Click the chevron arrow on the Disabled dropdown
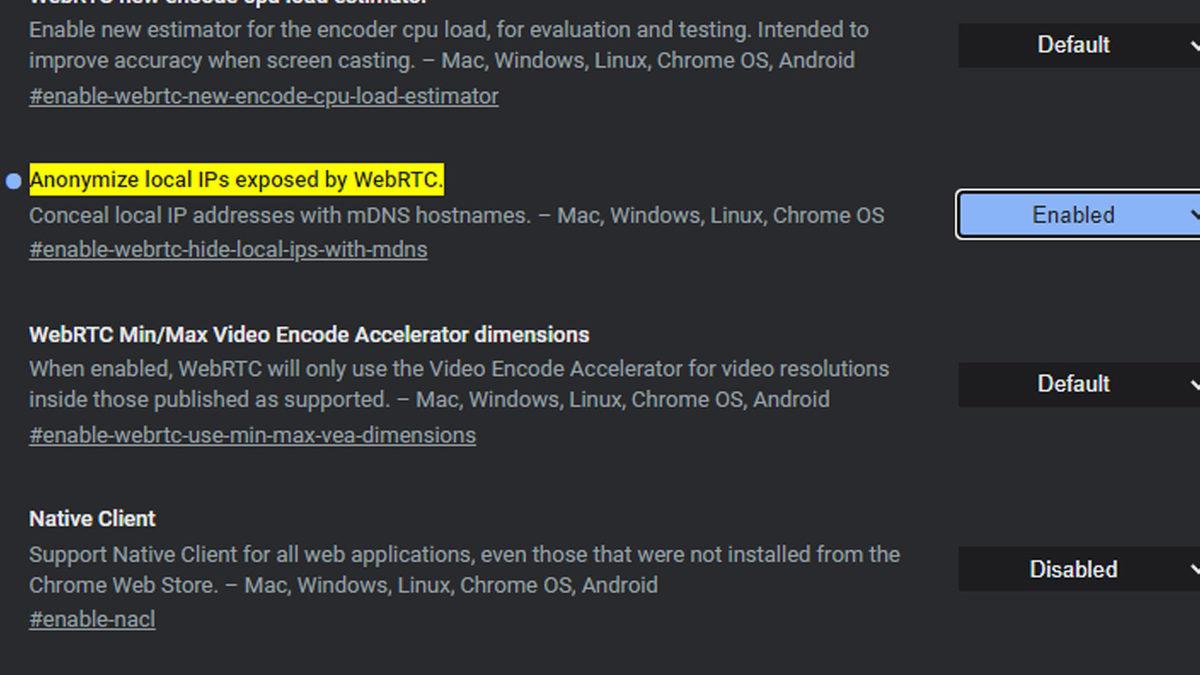The image size is (1200, 675). [1194, 569]
